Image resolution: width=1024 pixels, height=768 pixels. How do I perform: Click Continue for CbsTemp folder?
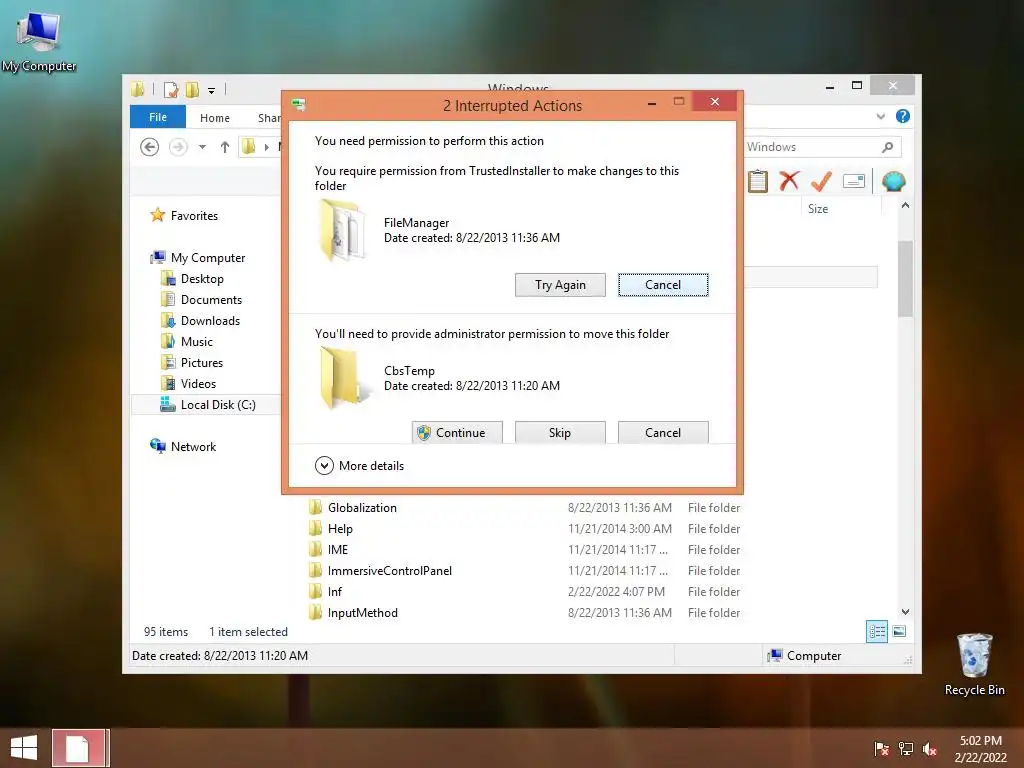(457, 432)
